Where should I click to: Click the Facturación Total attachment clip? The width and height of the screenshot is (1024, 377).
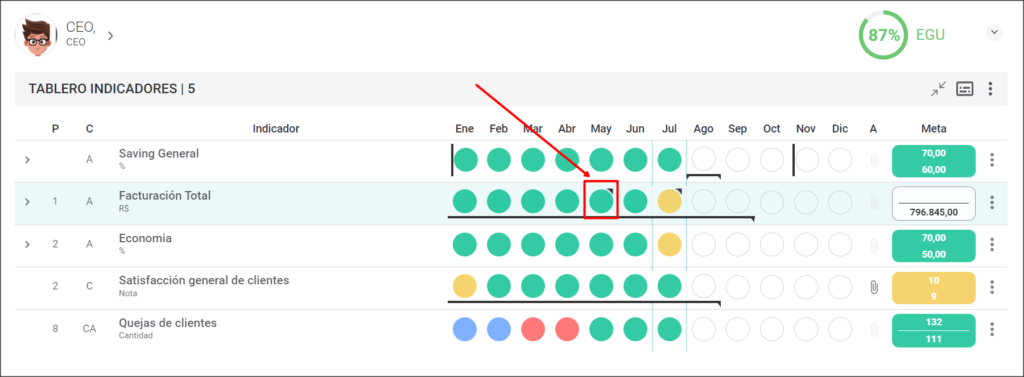(874, 203)
